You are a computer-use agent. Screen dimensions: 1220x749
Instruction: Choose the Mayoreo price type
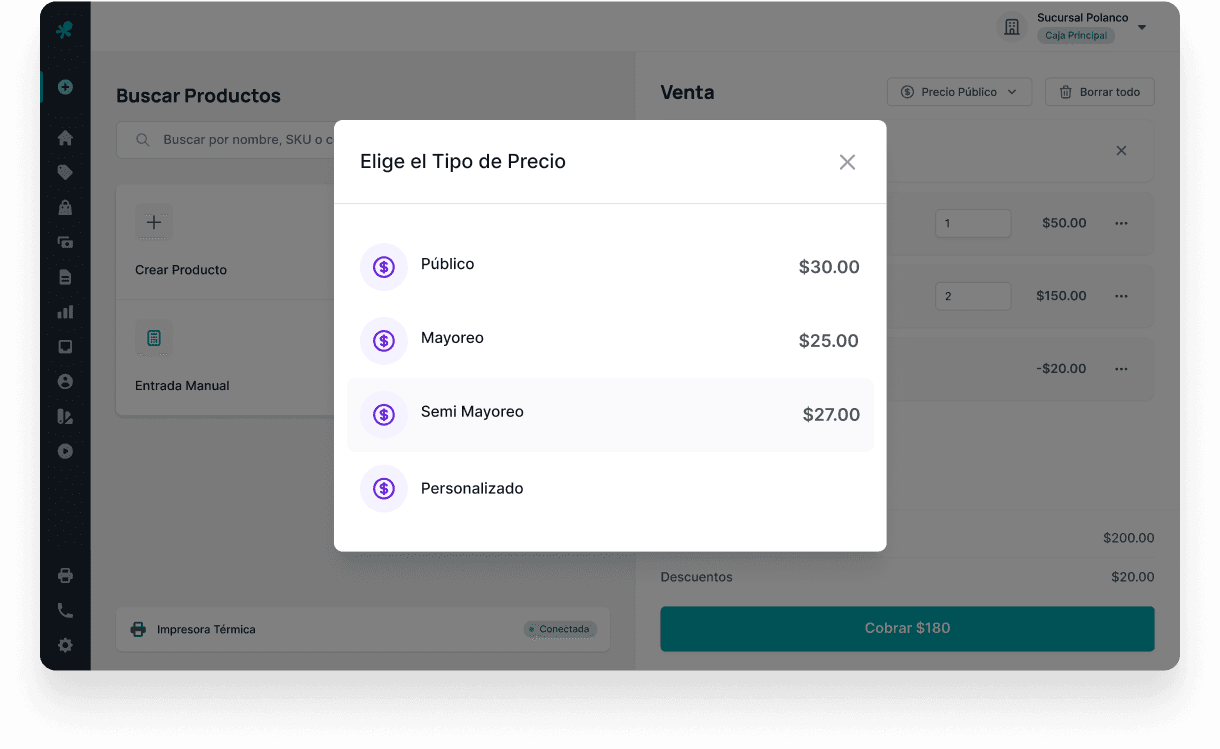(x=609, y=341)
